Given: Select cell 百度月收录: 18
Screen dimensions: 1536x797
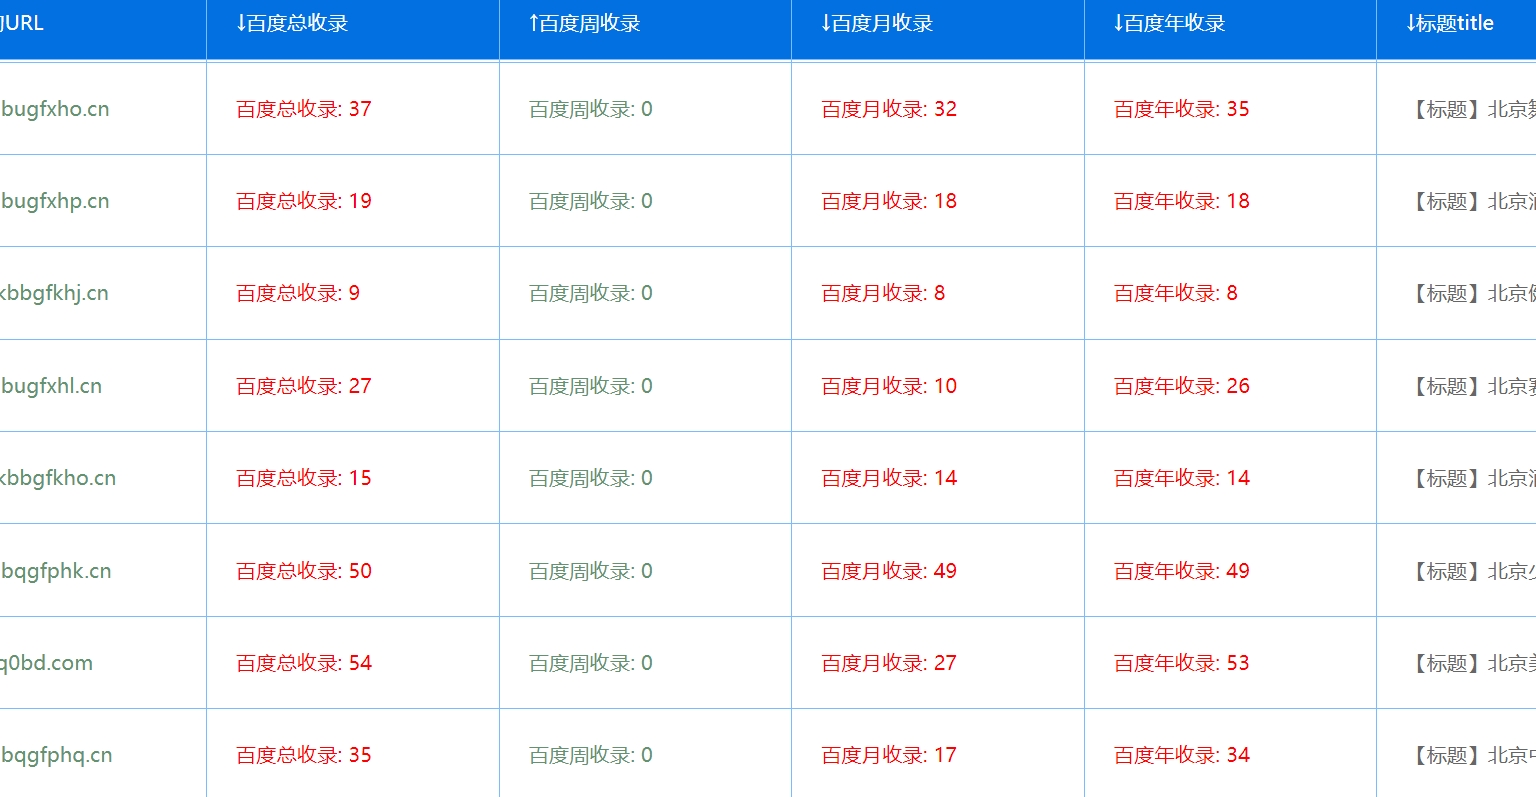Looking at the screenshot, I should (889, 201).
